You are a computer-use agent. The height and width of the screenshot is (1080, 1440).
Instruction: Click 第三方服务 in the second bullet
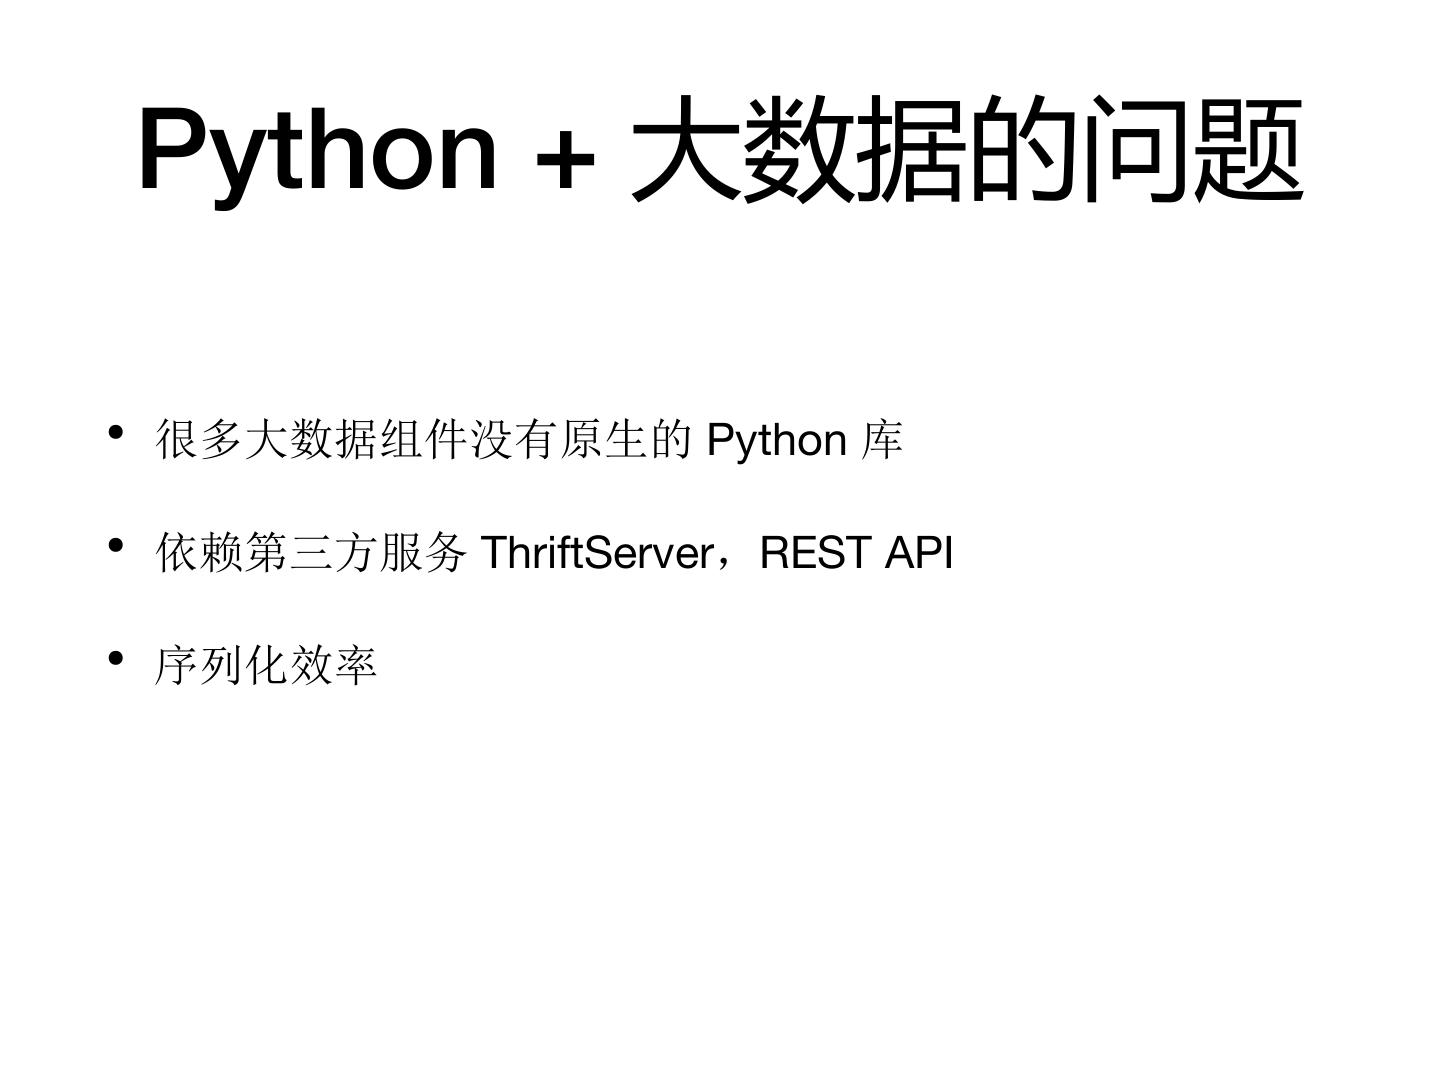click(356, 553)
